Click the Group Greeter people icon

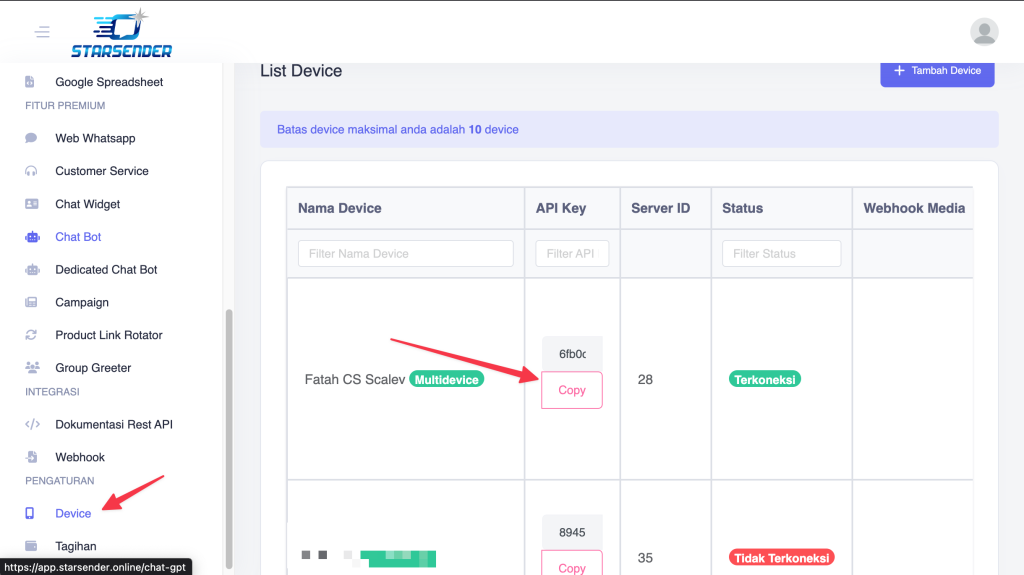[x=31, y=368]
